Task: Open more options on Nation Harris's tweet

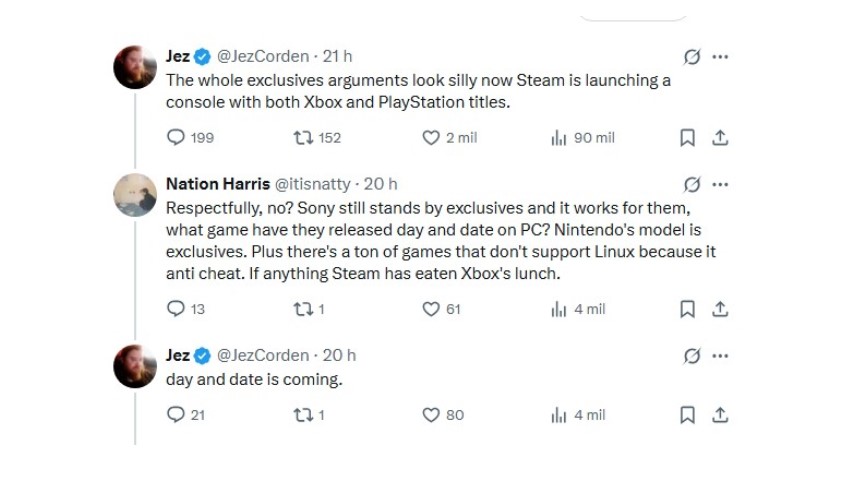Action: tap(720, 184)
